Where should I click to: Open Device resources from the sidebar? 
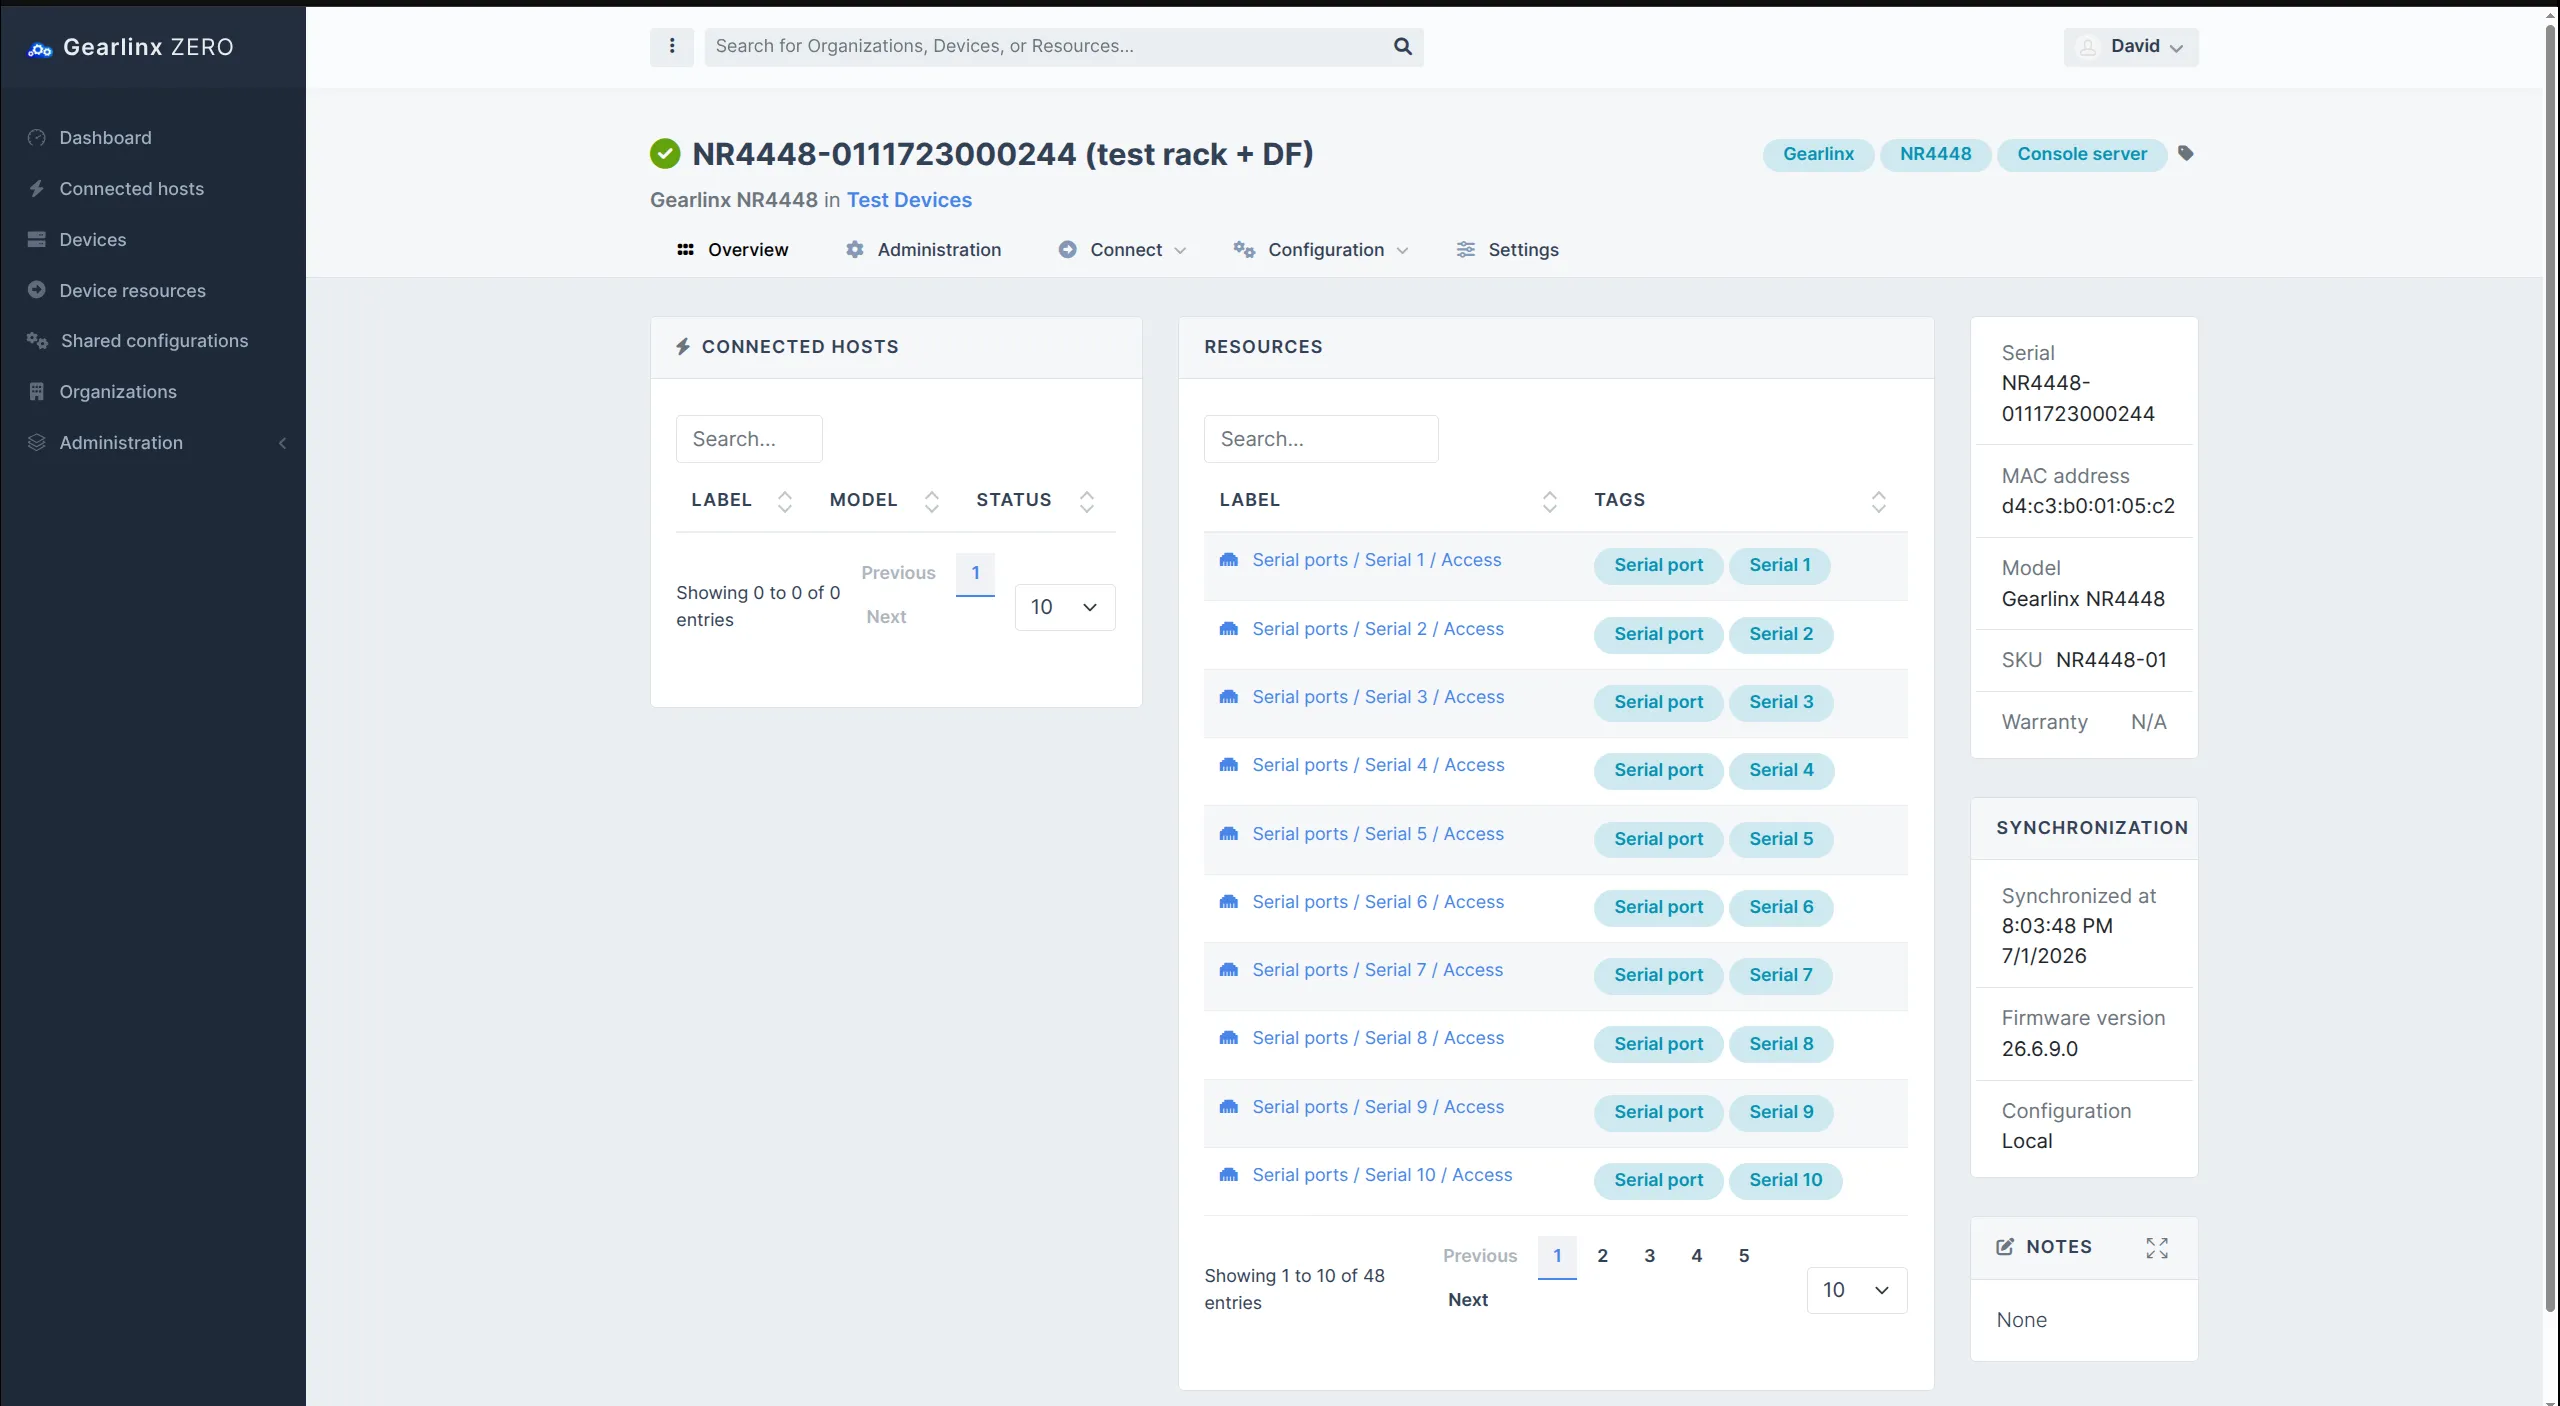132,291
